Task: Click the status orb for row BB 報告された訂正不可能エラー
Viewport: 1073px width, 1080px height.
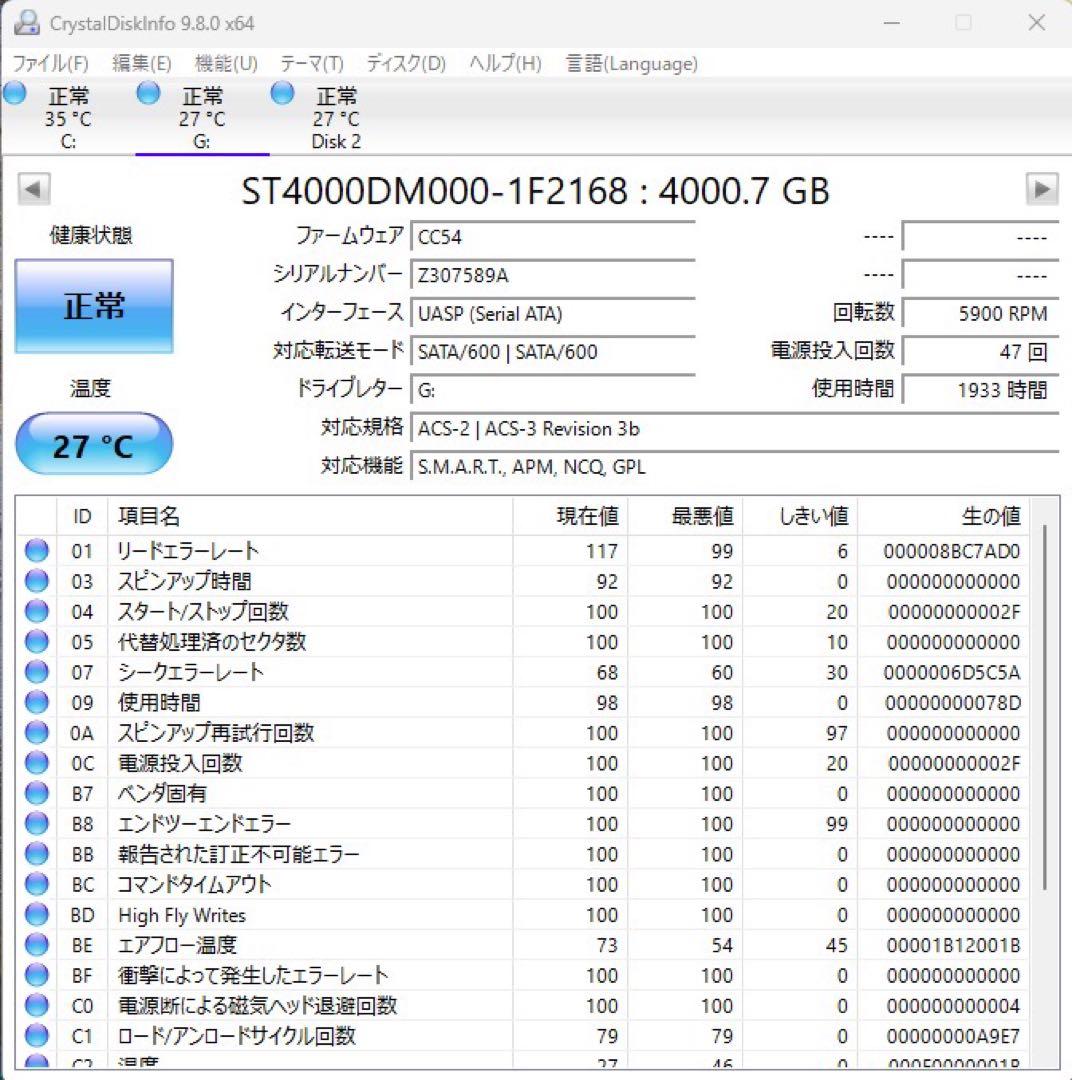Action: 37,854
